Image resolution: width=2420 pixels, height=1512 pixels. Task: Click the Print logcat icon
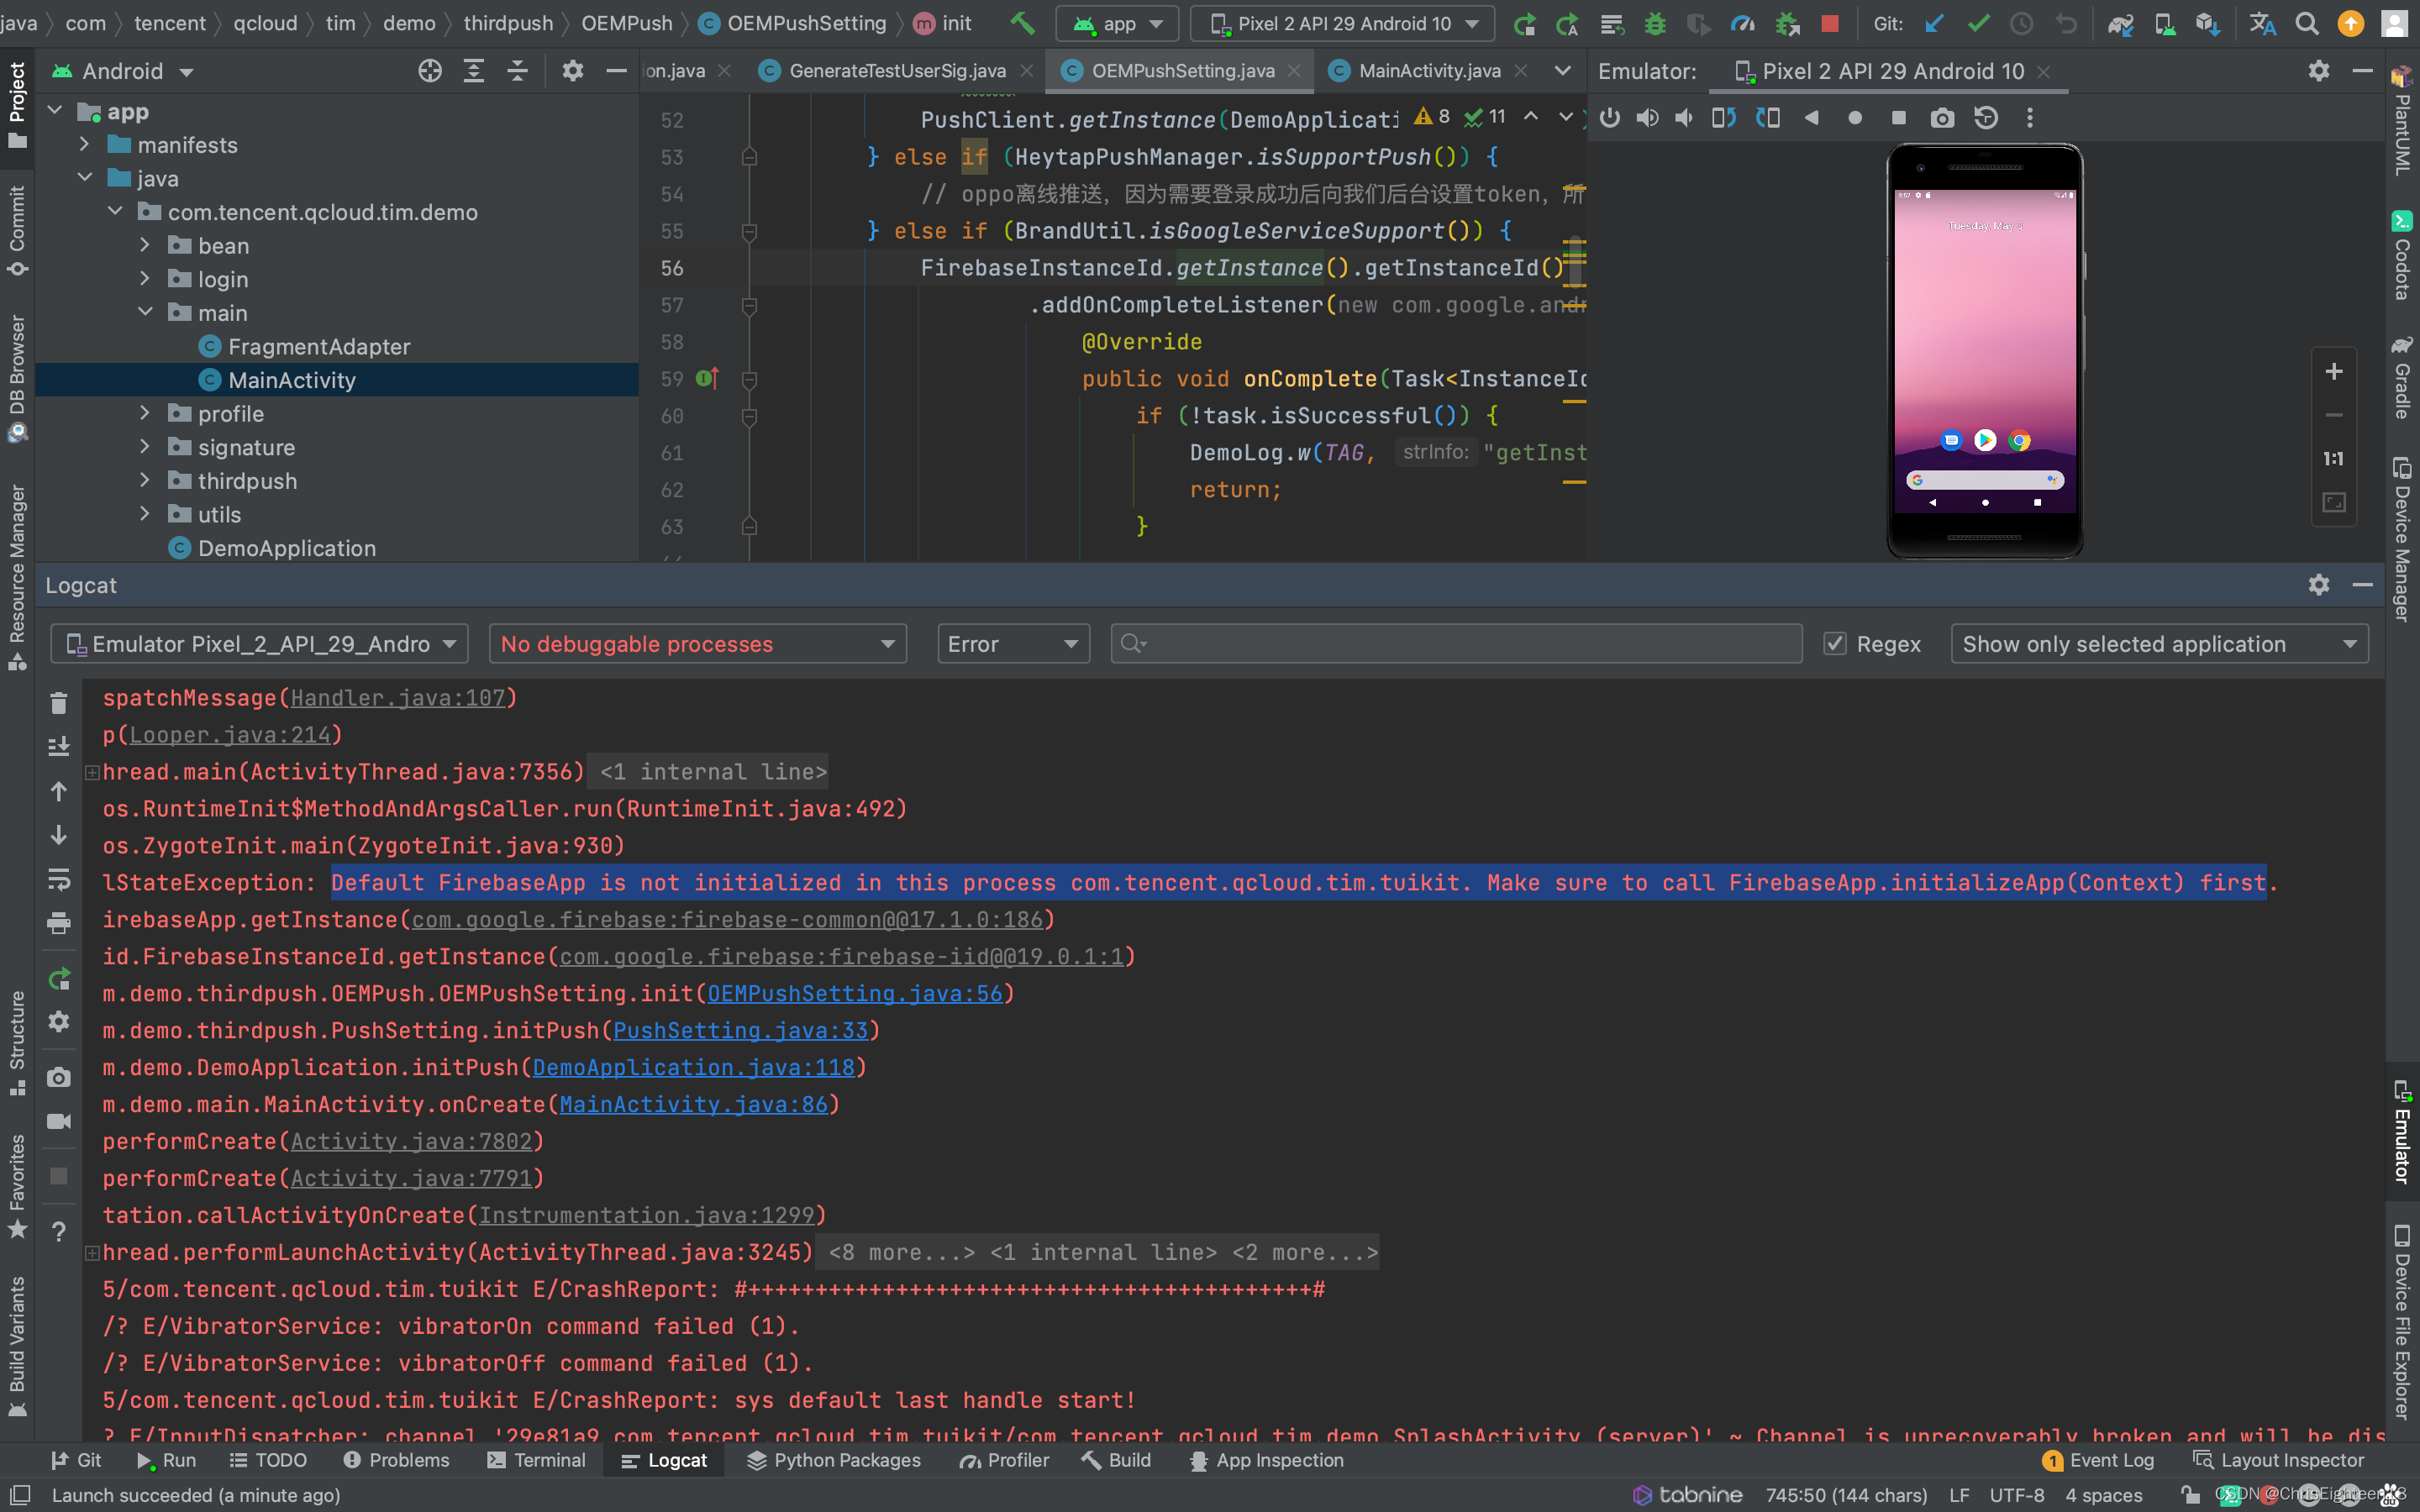(x=59, y=922)
